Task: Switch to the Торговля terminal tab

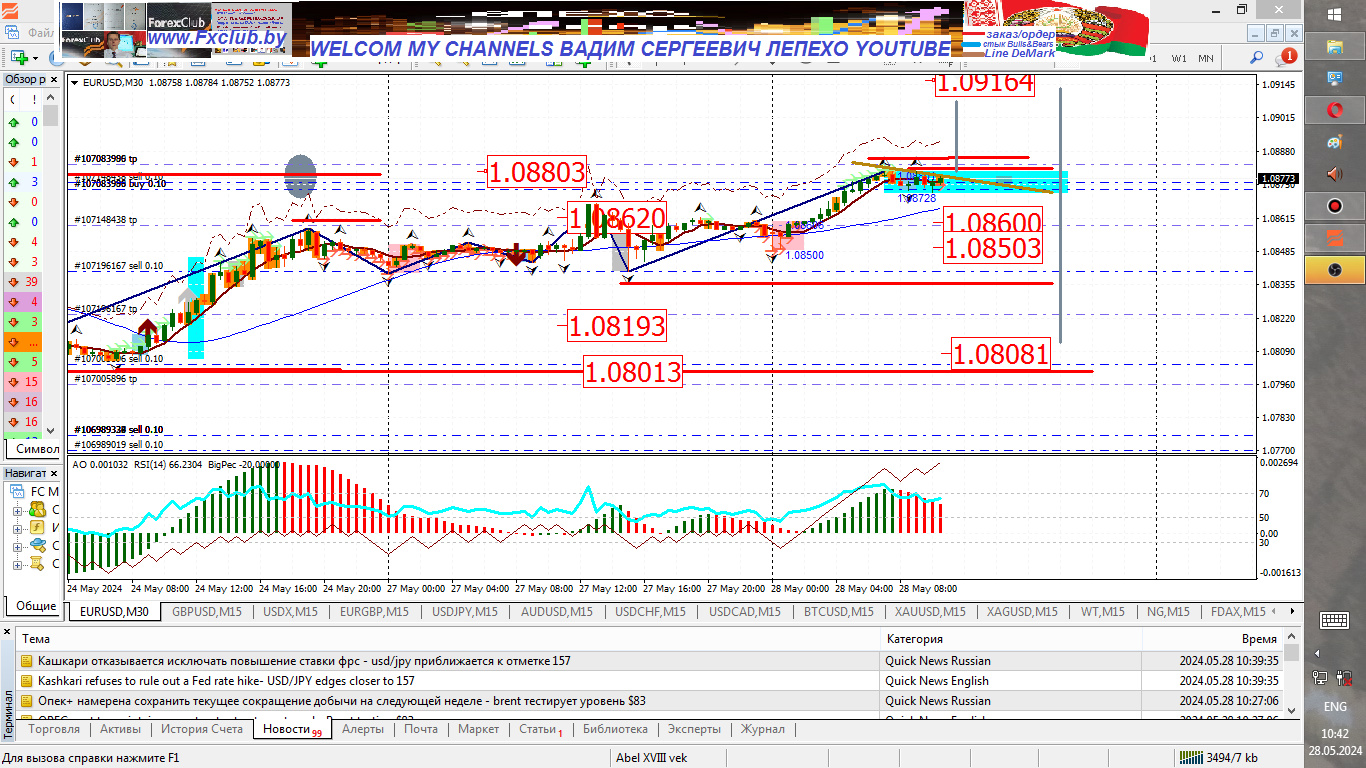Action: [x=55, y=729]
